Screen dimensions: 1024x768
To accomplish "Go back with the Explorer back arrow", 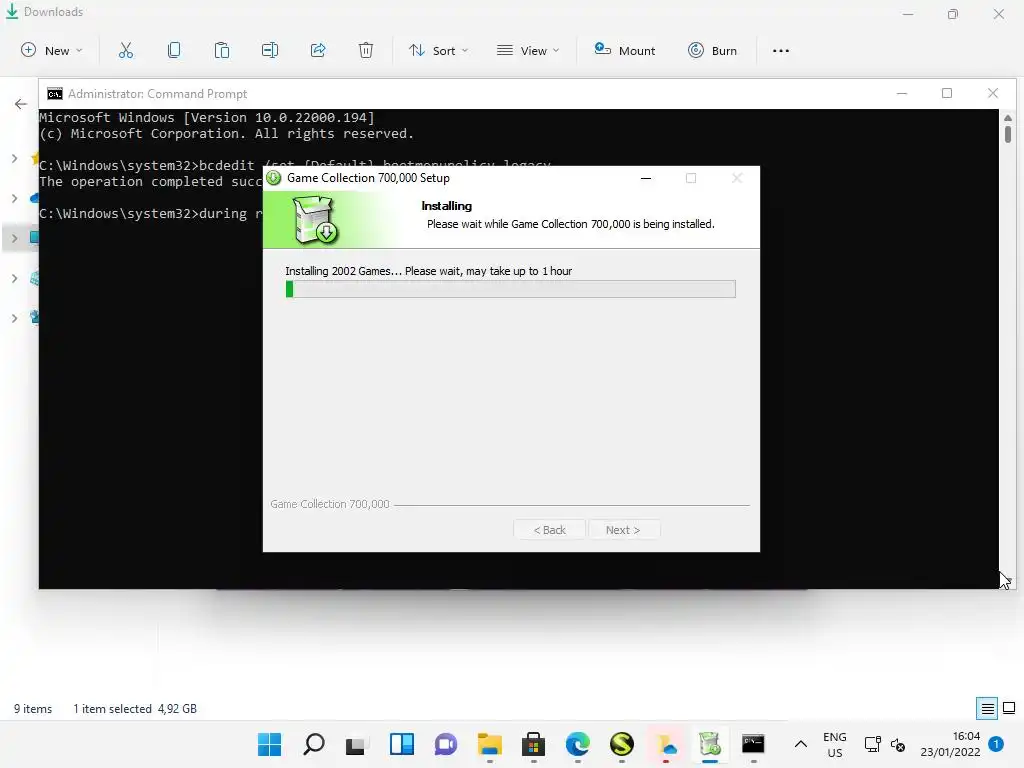I will click(x=21, y=104).
